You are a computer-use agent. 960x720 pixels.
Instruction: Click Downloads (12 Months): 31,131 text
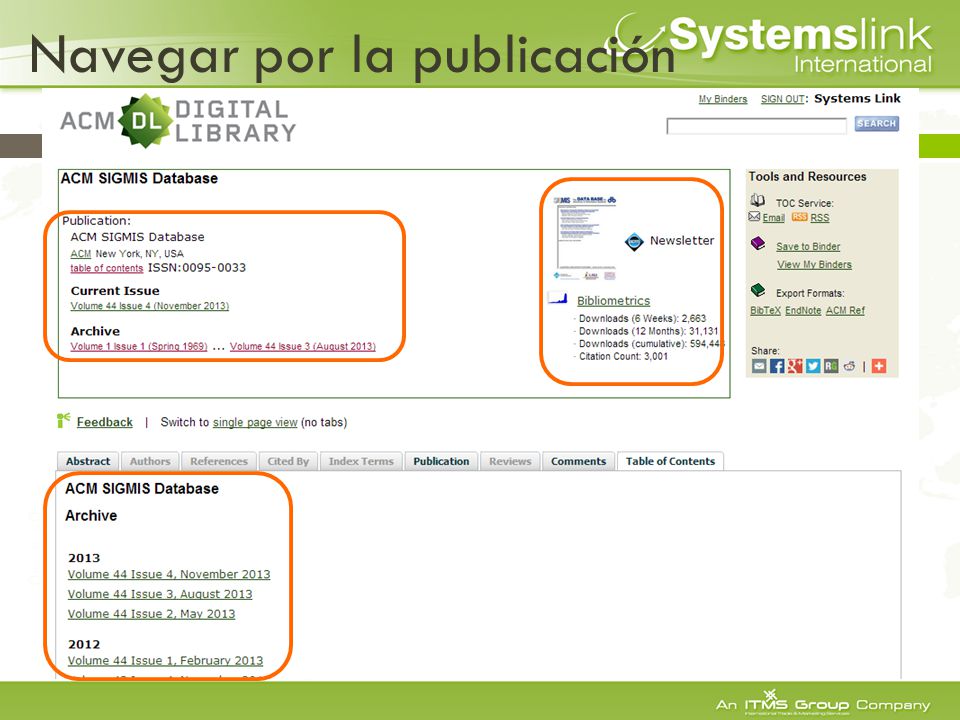coord(648,331)
